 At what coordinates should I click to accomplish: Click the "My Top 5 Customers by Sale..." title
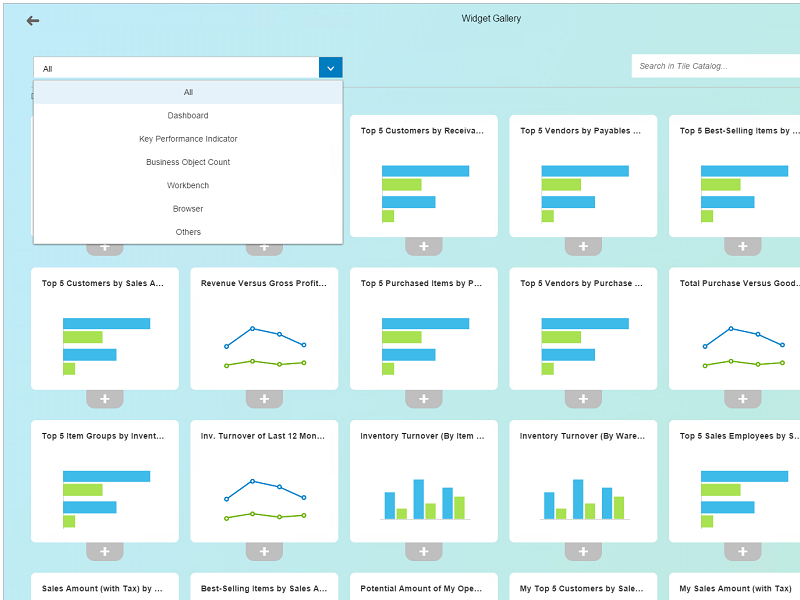[x=582, y=588]
